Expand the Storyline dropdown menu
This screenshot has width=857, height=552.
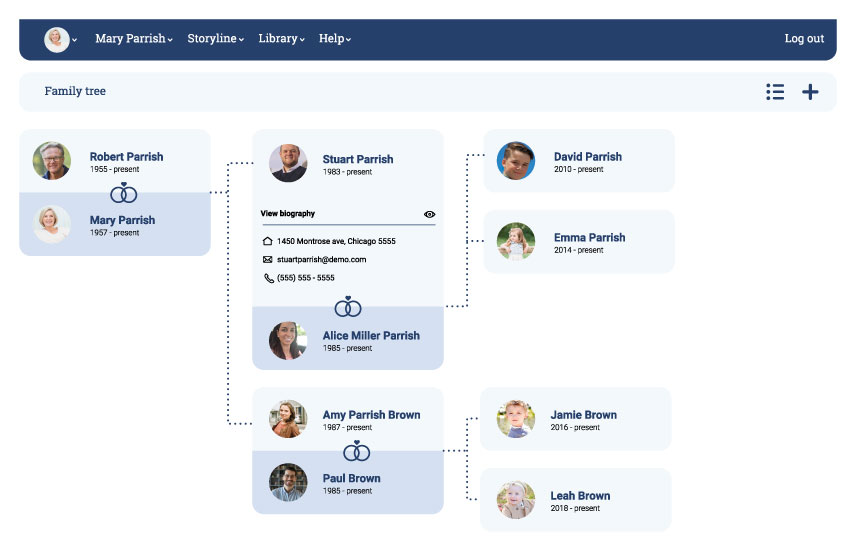click(216, 39)
